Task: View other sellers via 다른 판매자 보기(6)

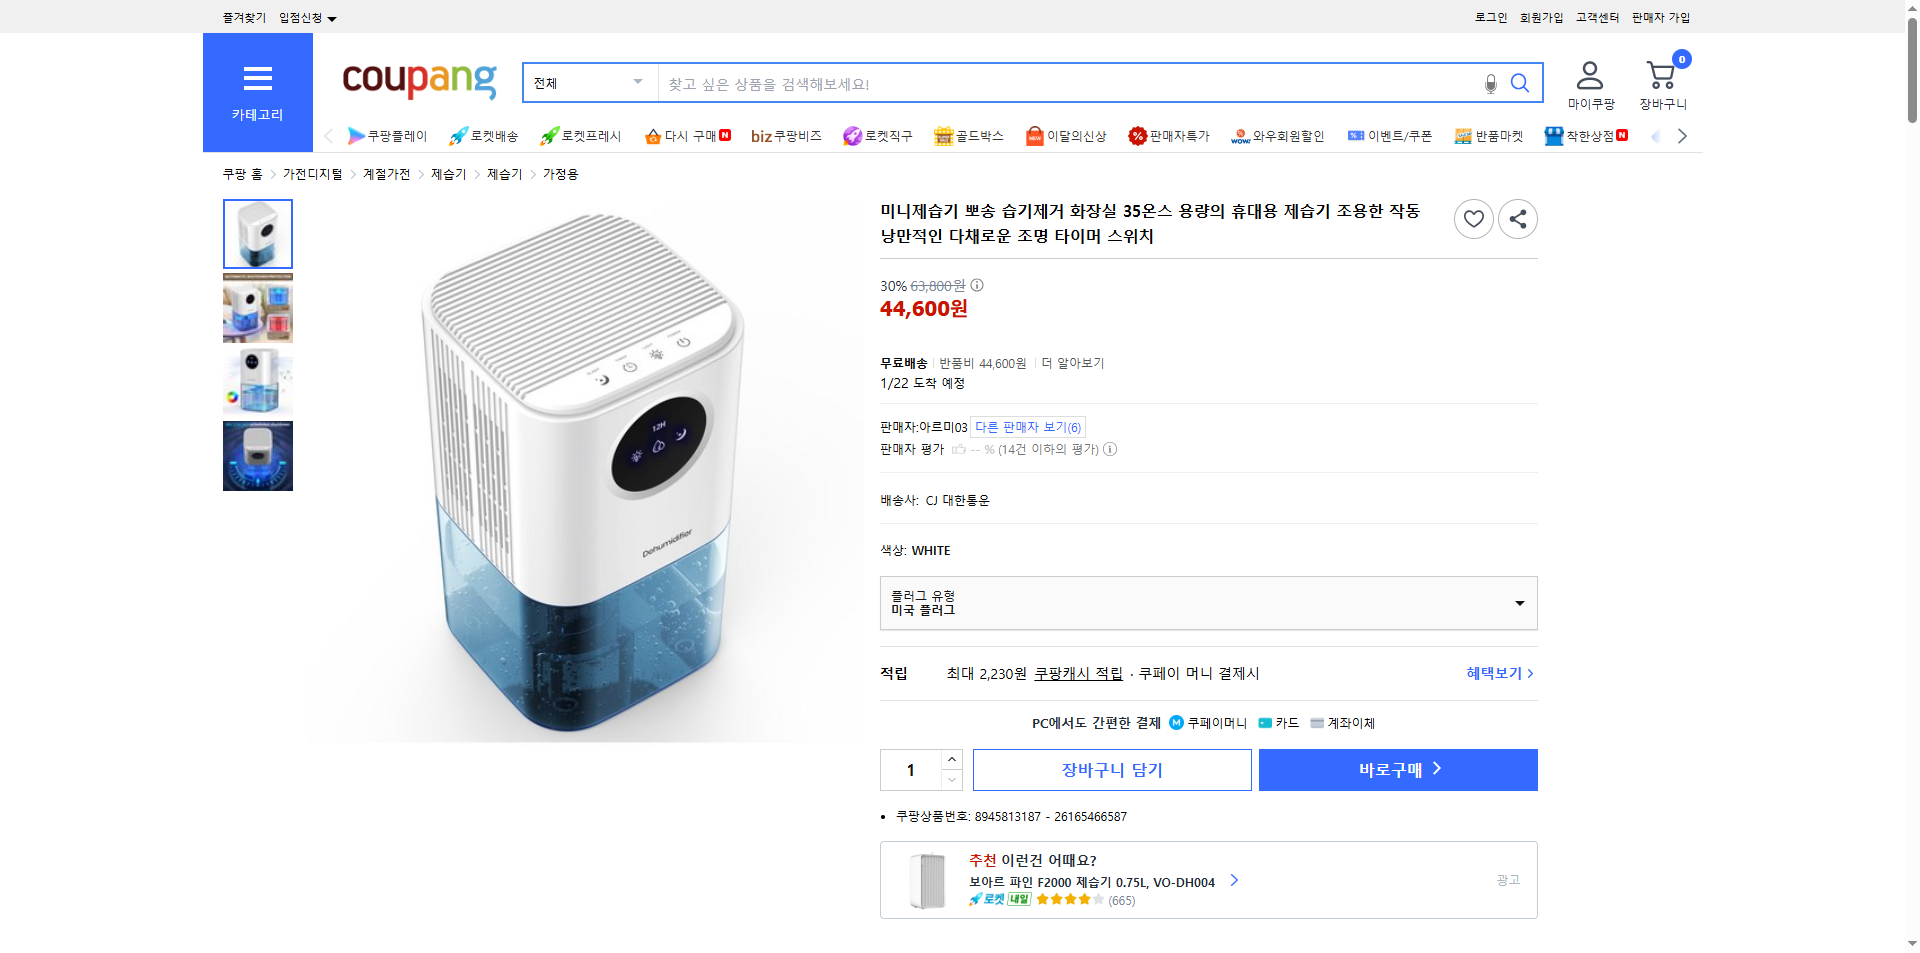Action: [x=1028, y=427]
